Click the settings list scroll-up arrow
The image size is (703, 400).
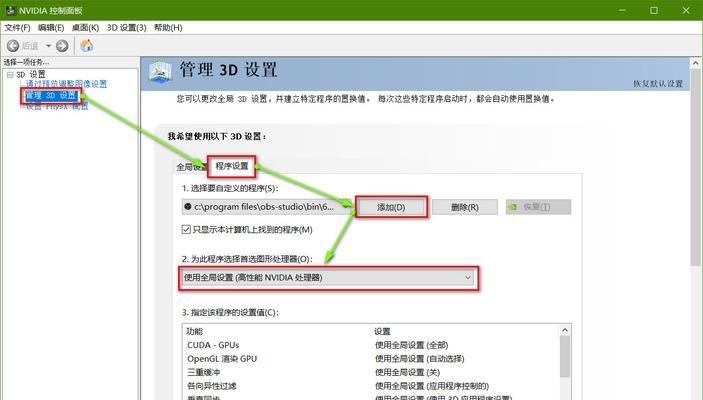pos(565,330)
